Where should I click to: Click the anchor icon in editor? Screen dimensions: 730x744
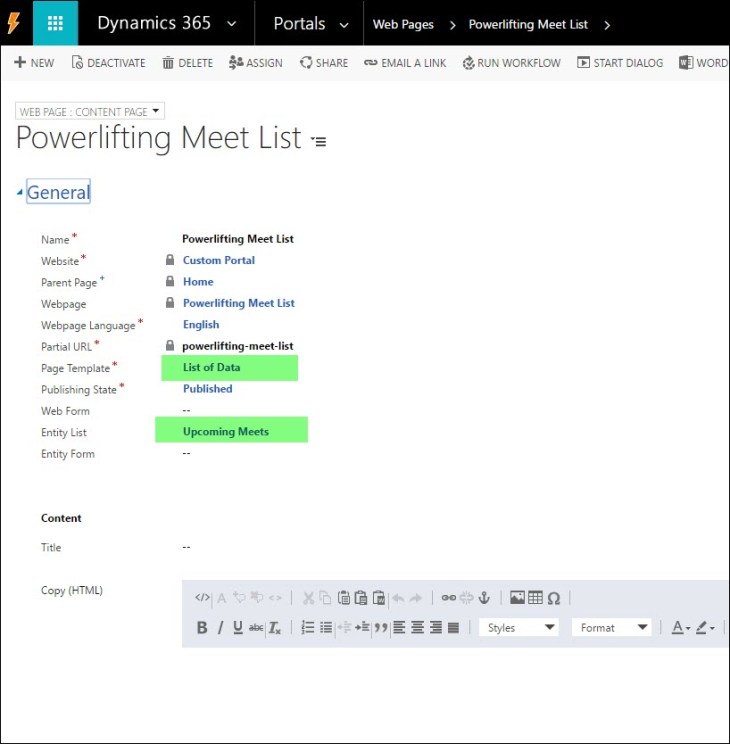pyautogui.click(x=484, y=598)
